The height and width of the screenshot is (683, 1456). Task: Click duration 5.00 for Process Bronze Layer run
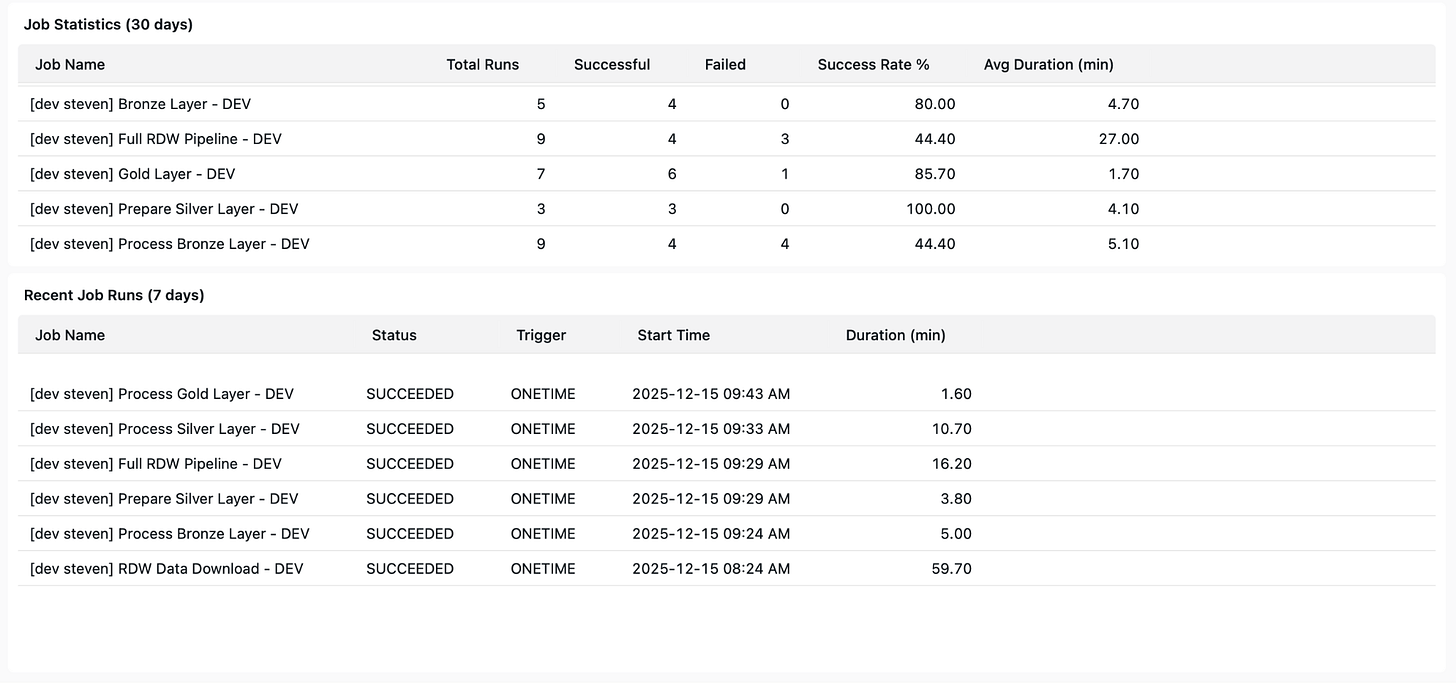click(956, 534)
